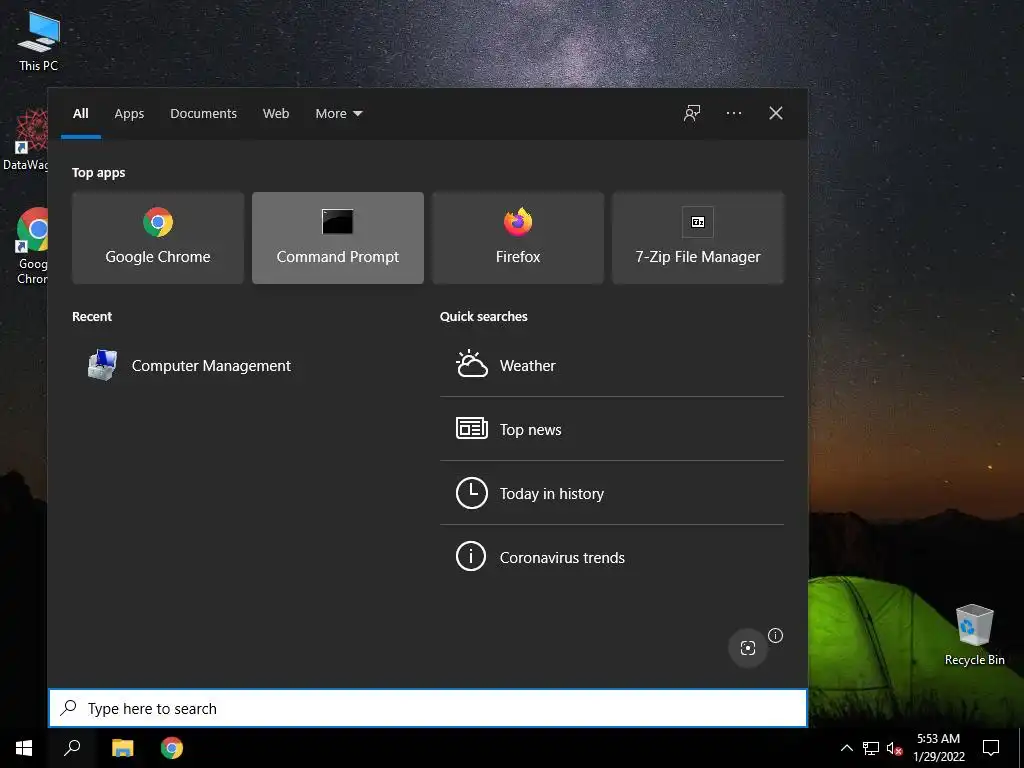Switch to the Web tab
1024x768 pixels.
(276, 114)
